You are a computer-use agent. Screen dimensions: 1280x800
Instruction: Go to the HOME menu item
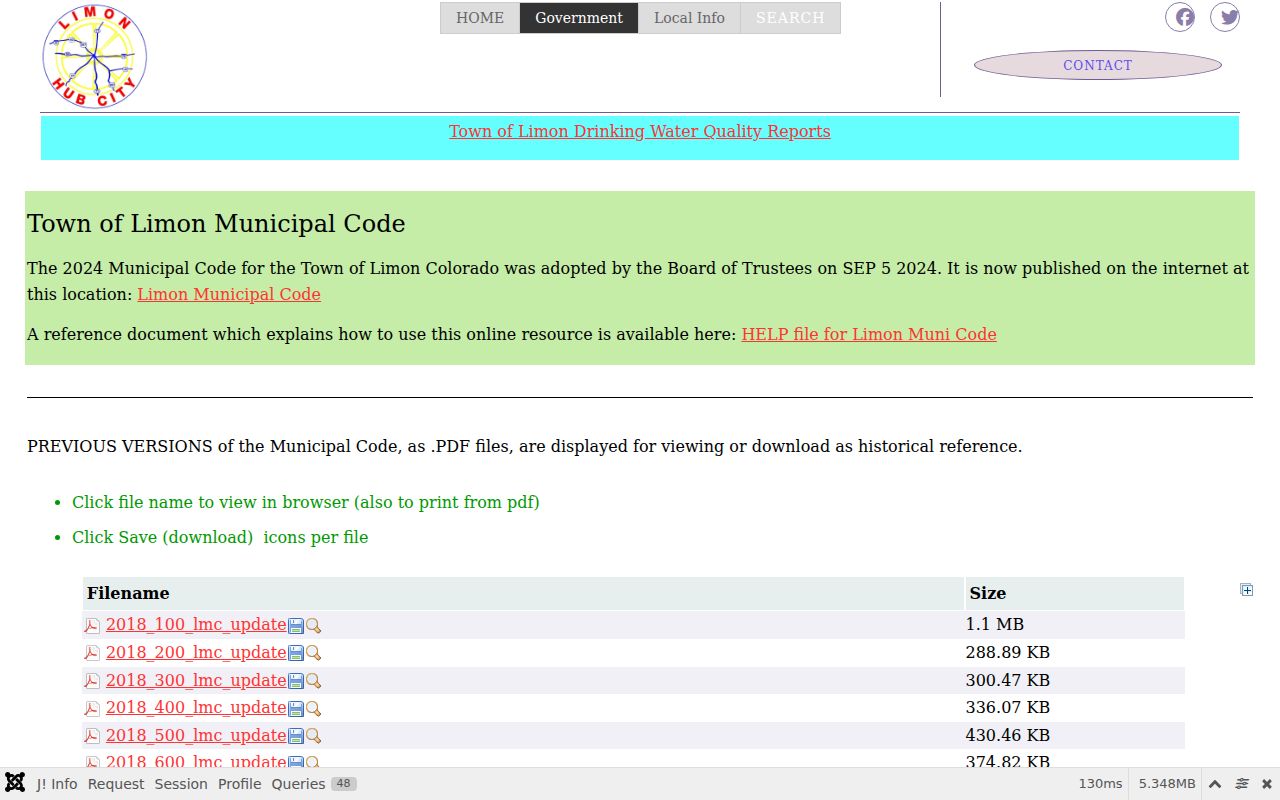(x=480, y=18)
